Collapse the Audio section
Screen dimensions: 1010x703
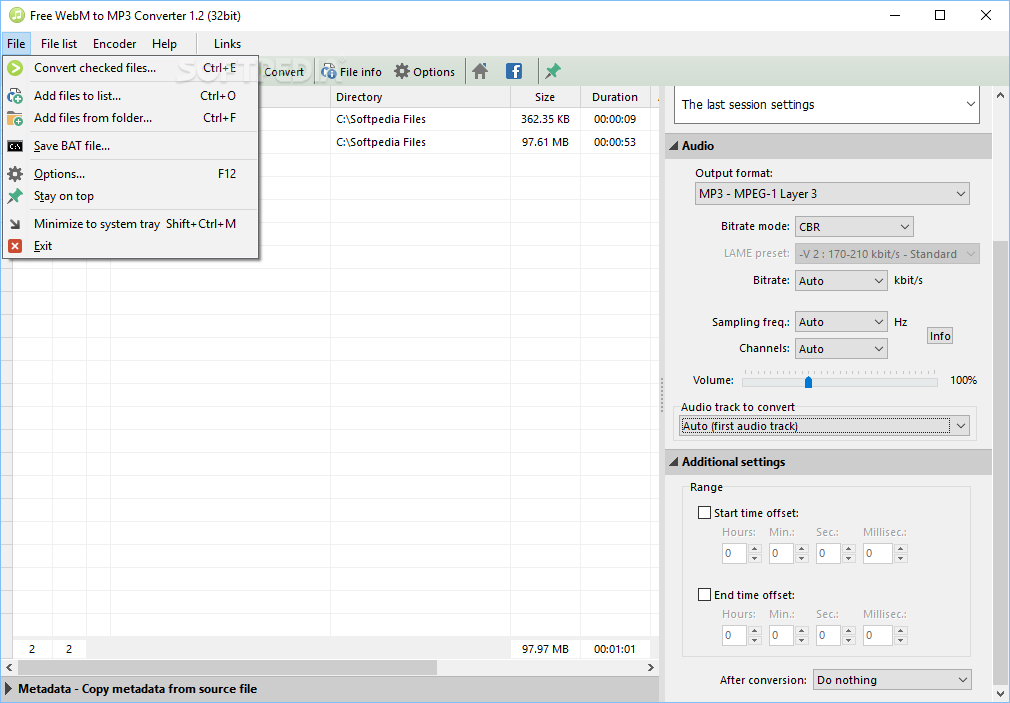tap(674, 146)
